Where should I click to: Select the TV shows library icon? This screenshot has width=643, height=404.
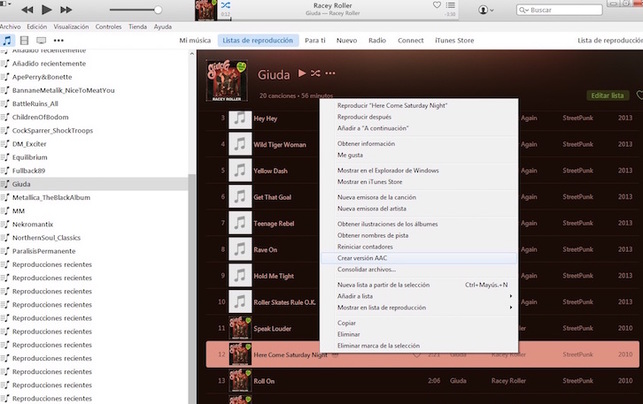[41, 40]
